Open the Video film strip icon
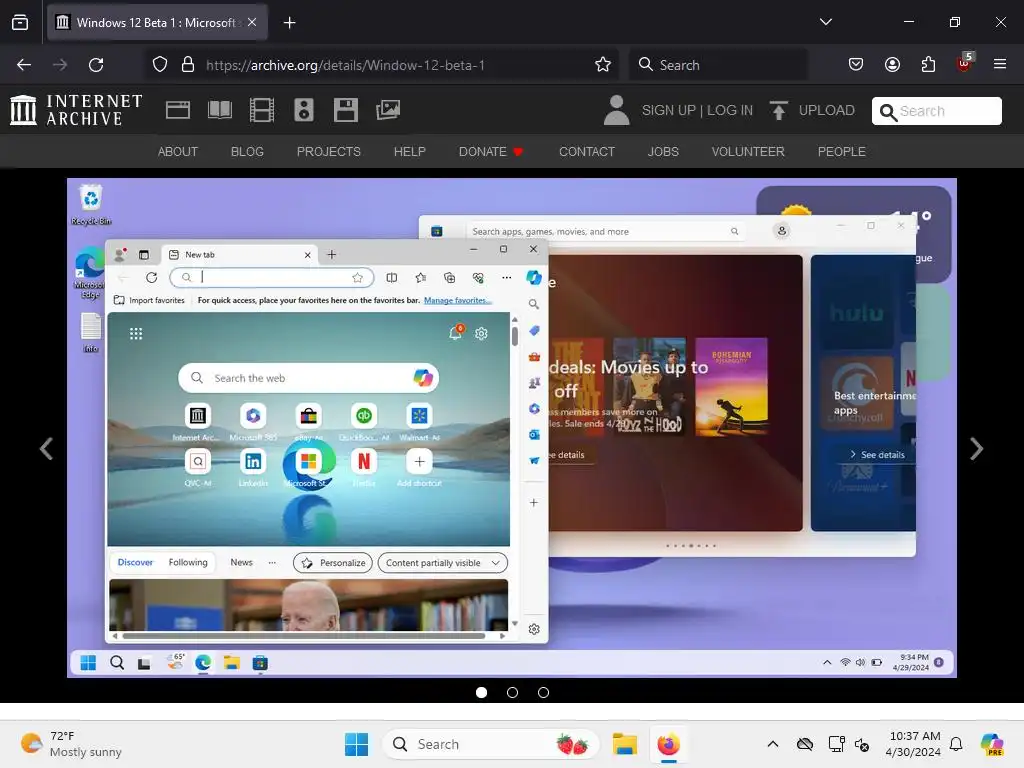The width and height of the screenshot is (1024, 768). coord(262,110)
